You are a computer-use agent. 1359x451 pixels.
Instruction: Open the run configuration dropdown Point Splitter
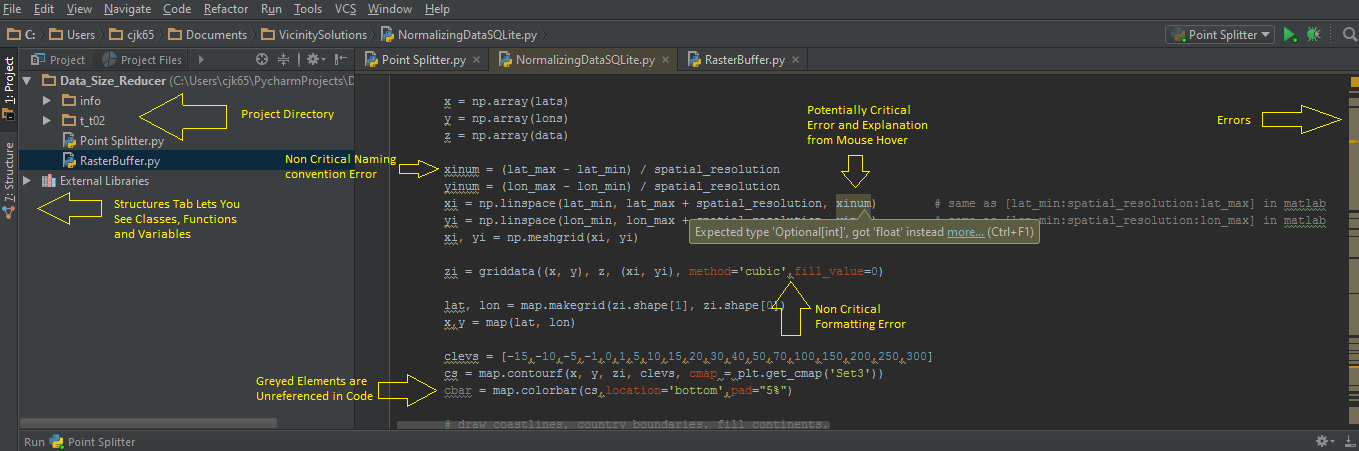click(1221, 34)
